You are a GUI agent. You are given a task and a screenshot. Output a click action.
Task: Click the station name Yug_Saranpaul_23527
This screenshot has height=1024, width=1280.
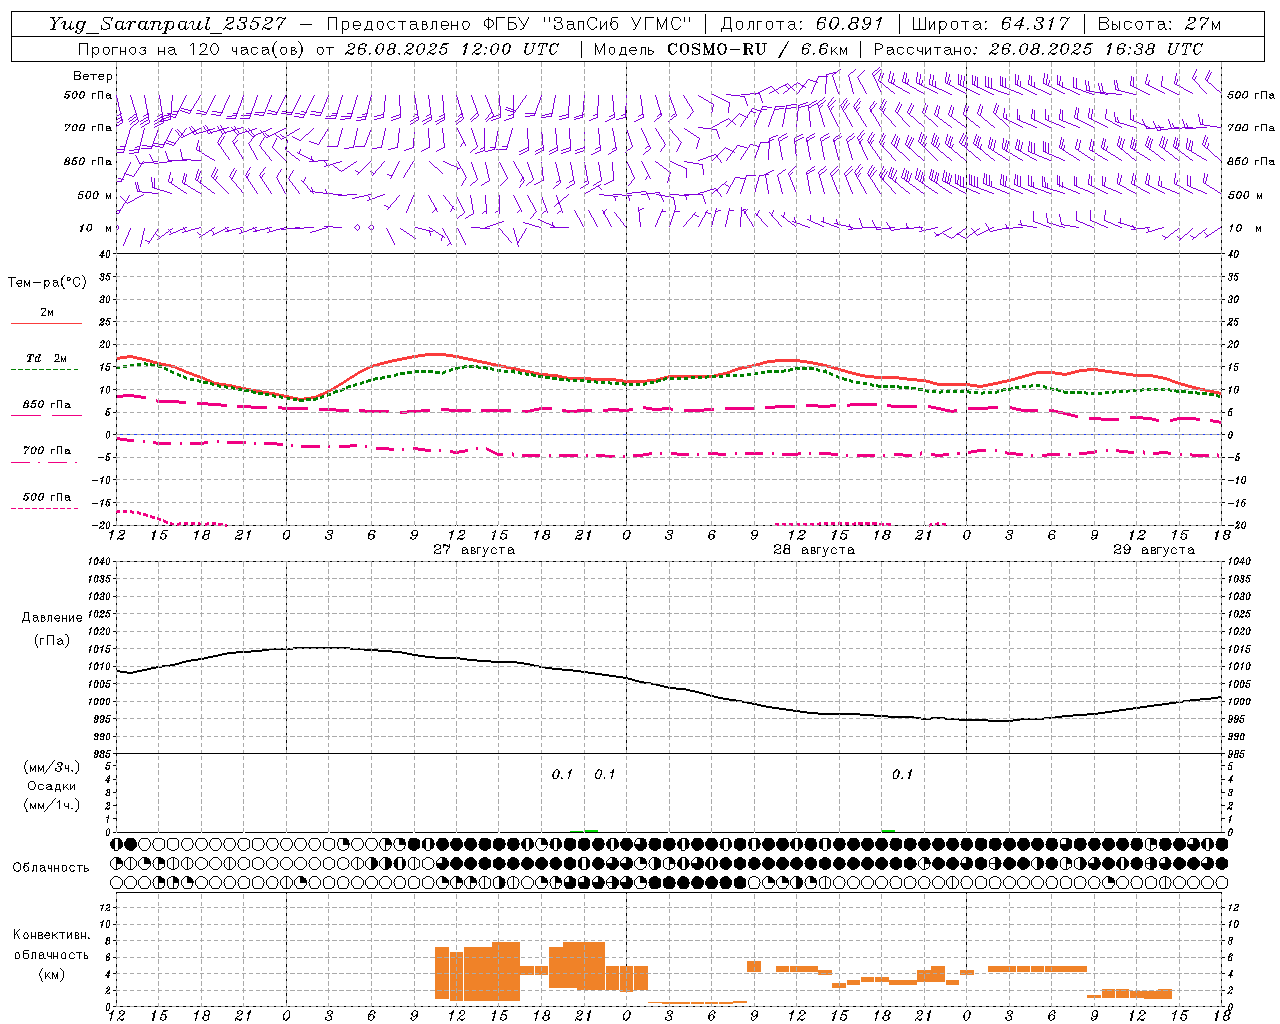(167, 24)
